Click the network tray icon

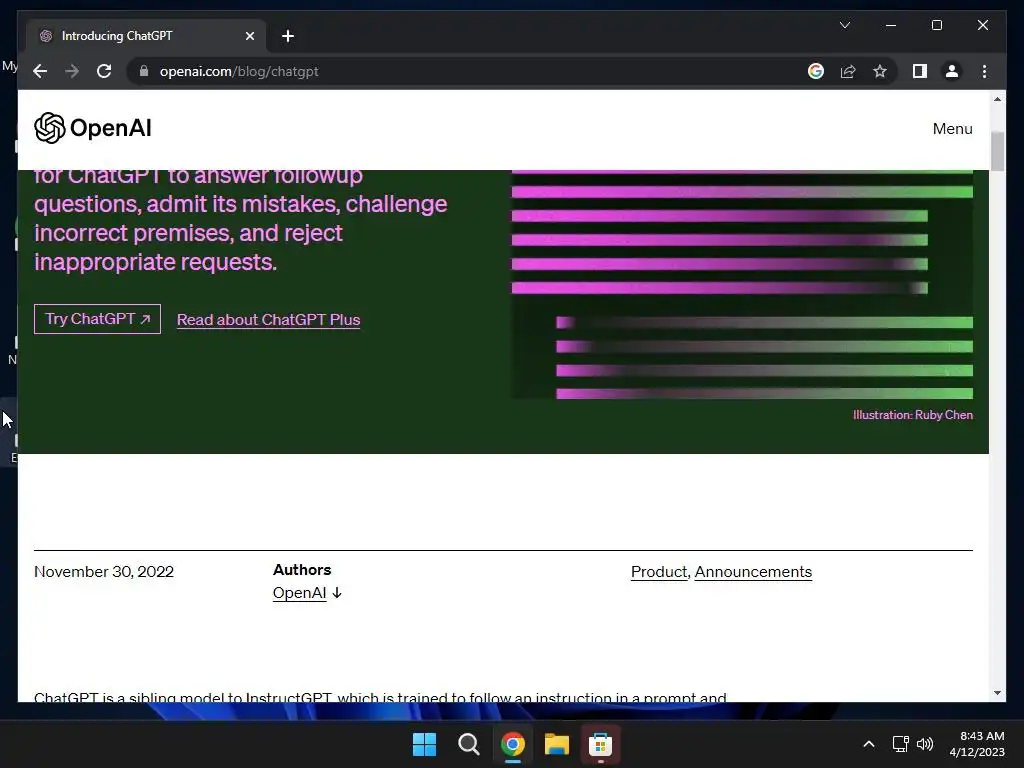click(x=901, y=744)
